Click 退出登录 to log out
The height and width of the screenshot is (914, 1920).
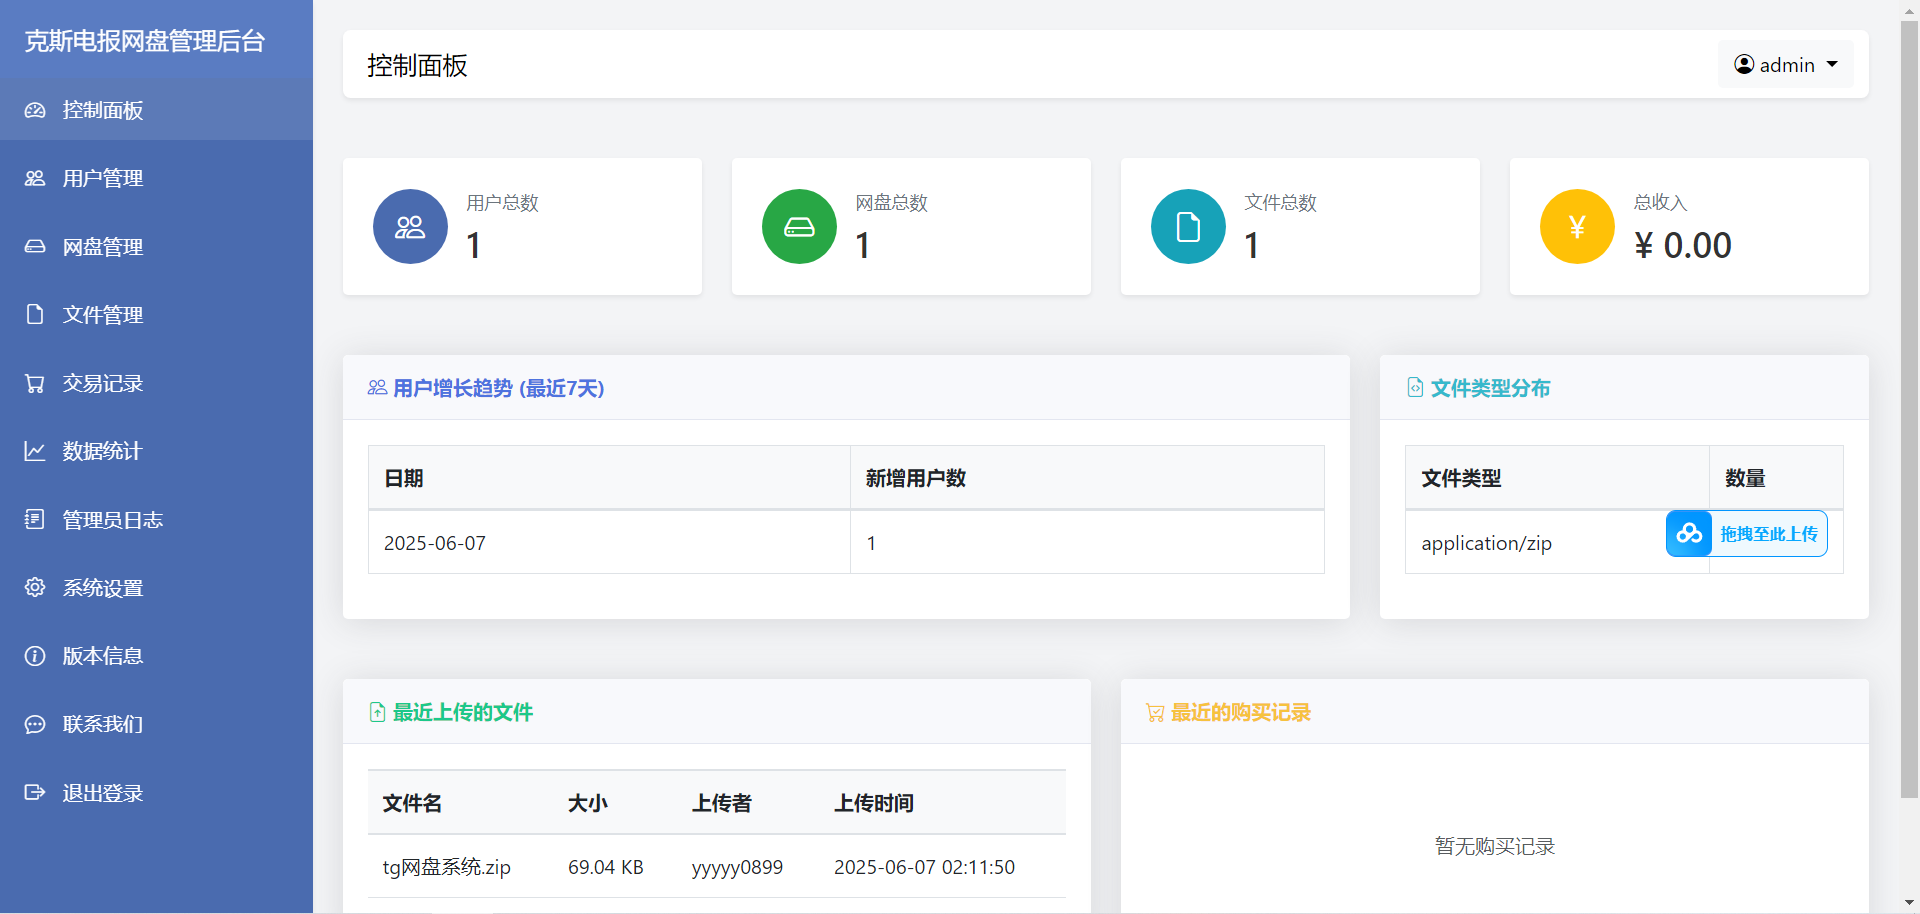coord(103,792)
